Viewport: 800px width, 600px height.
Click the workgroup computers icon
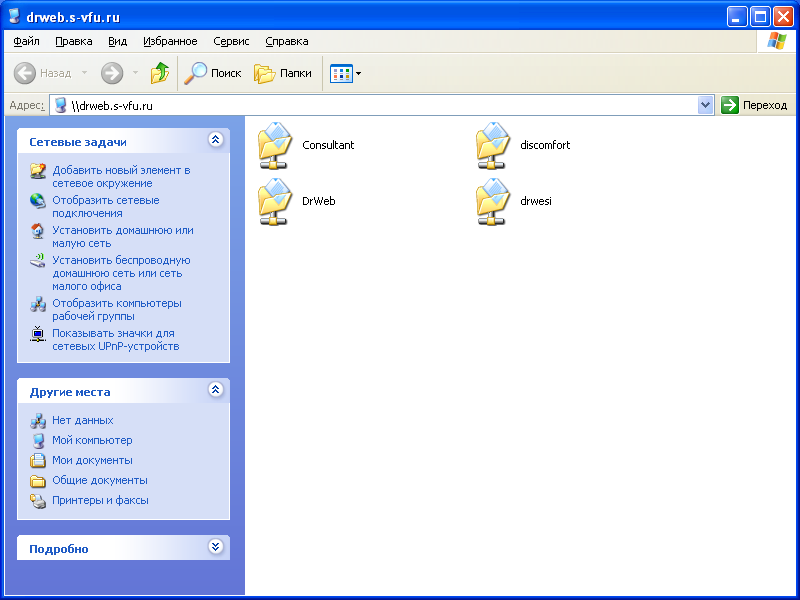tap(38, 304)
